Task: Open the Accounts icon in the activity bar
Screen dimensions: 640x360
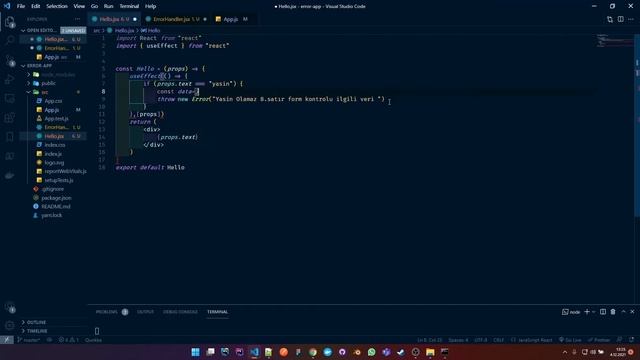Action: [x=9, y=307]
